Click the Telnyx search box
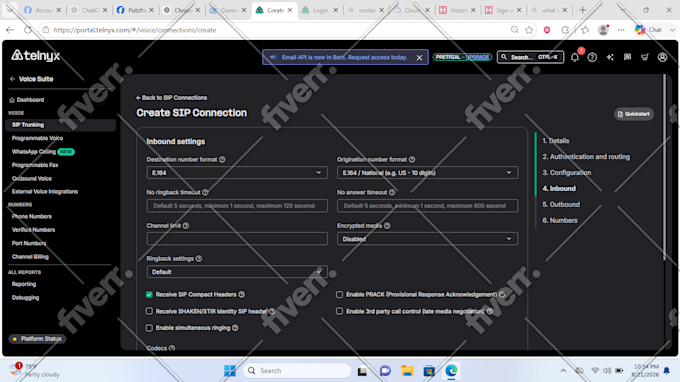680x382 pixels. (530, 57)
